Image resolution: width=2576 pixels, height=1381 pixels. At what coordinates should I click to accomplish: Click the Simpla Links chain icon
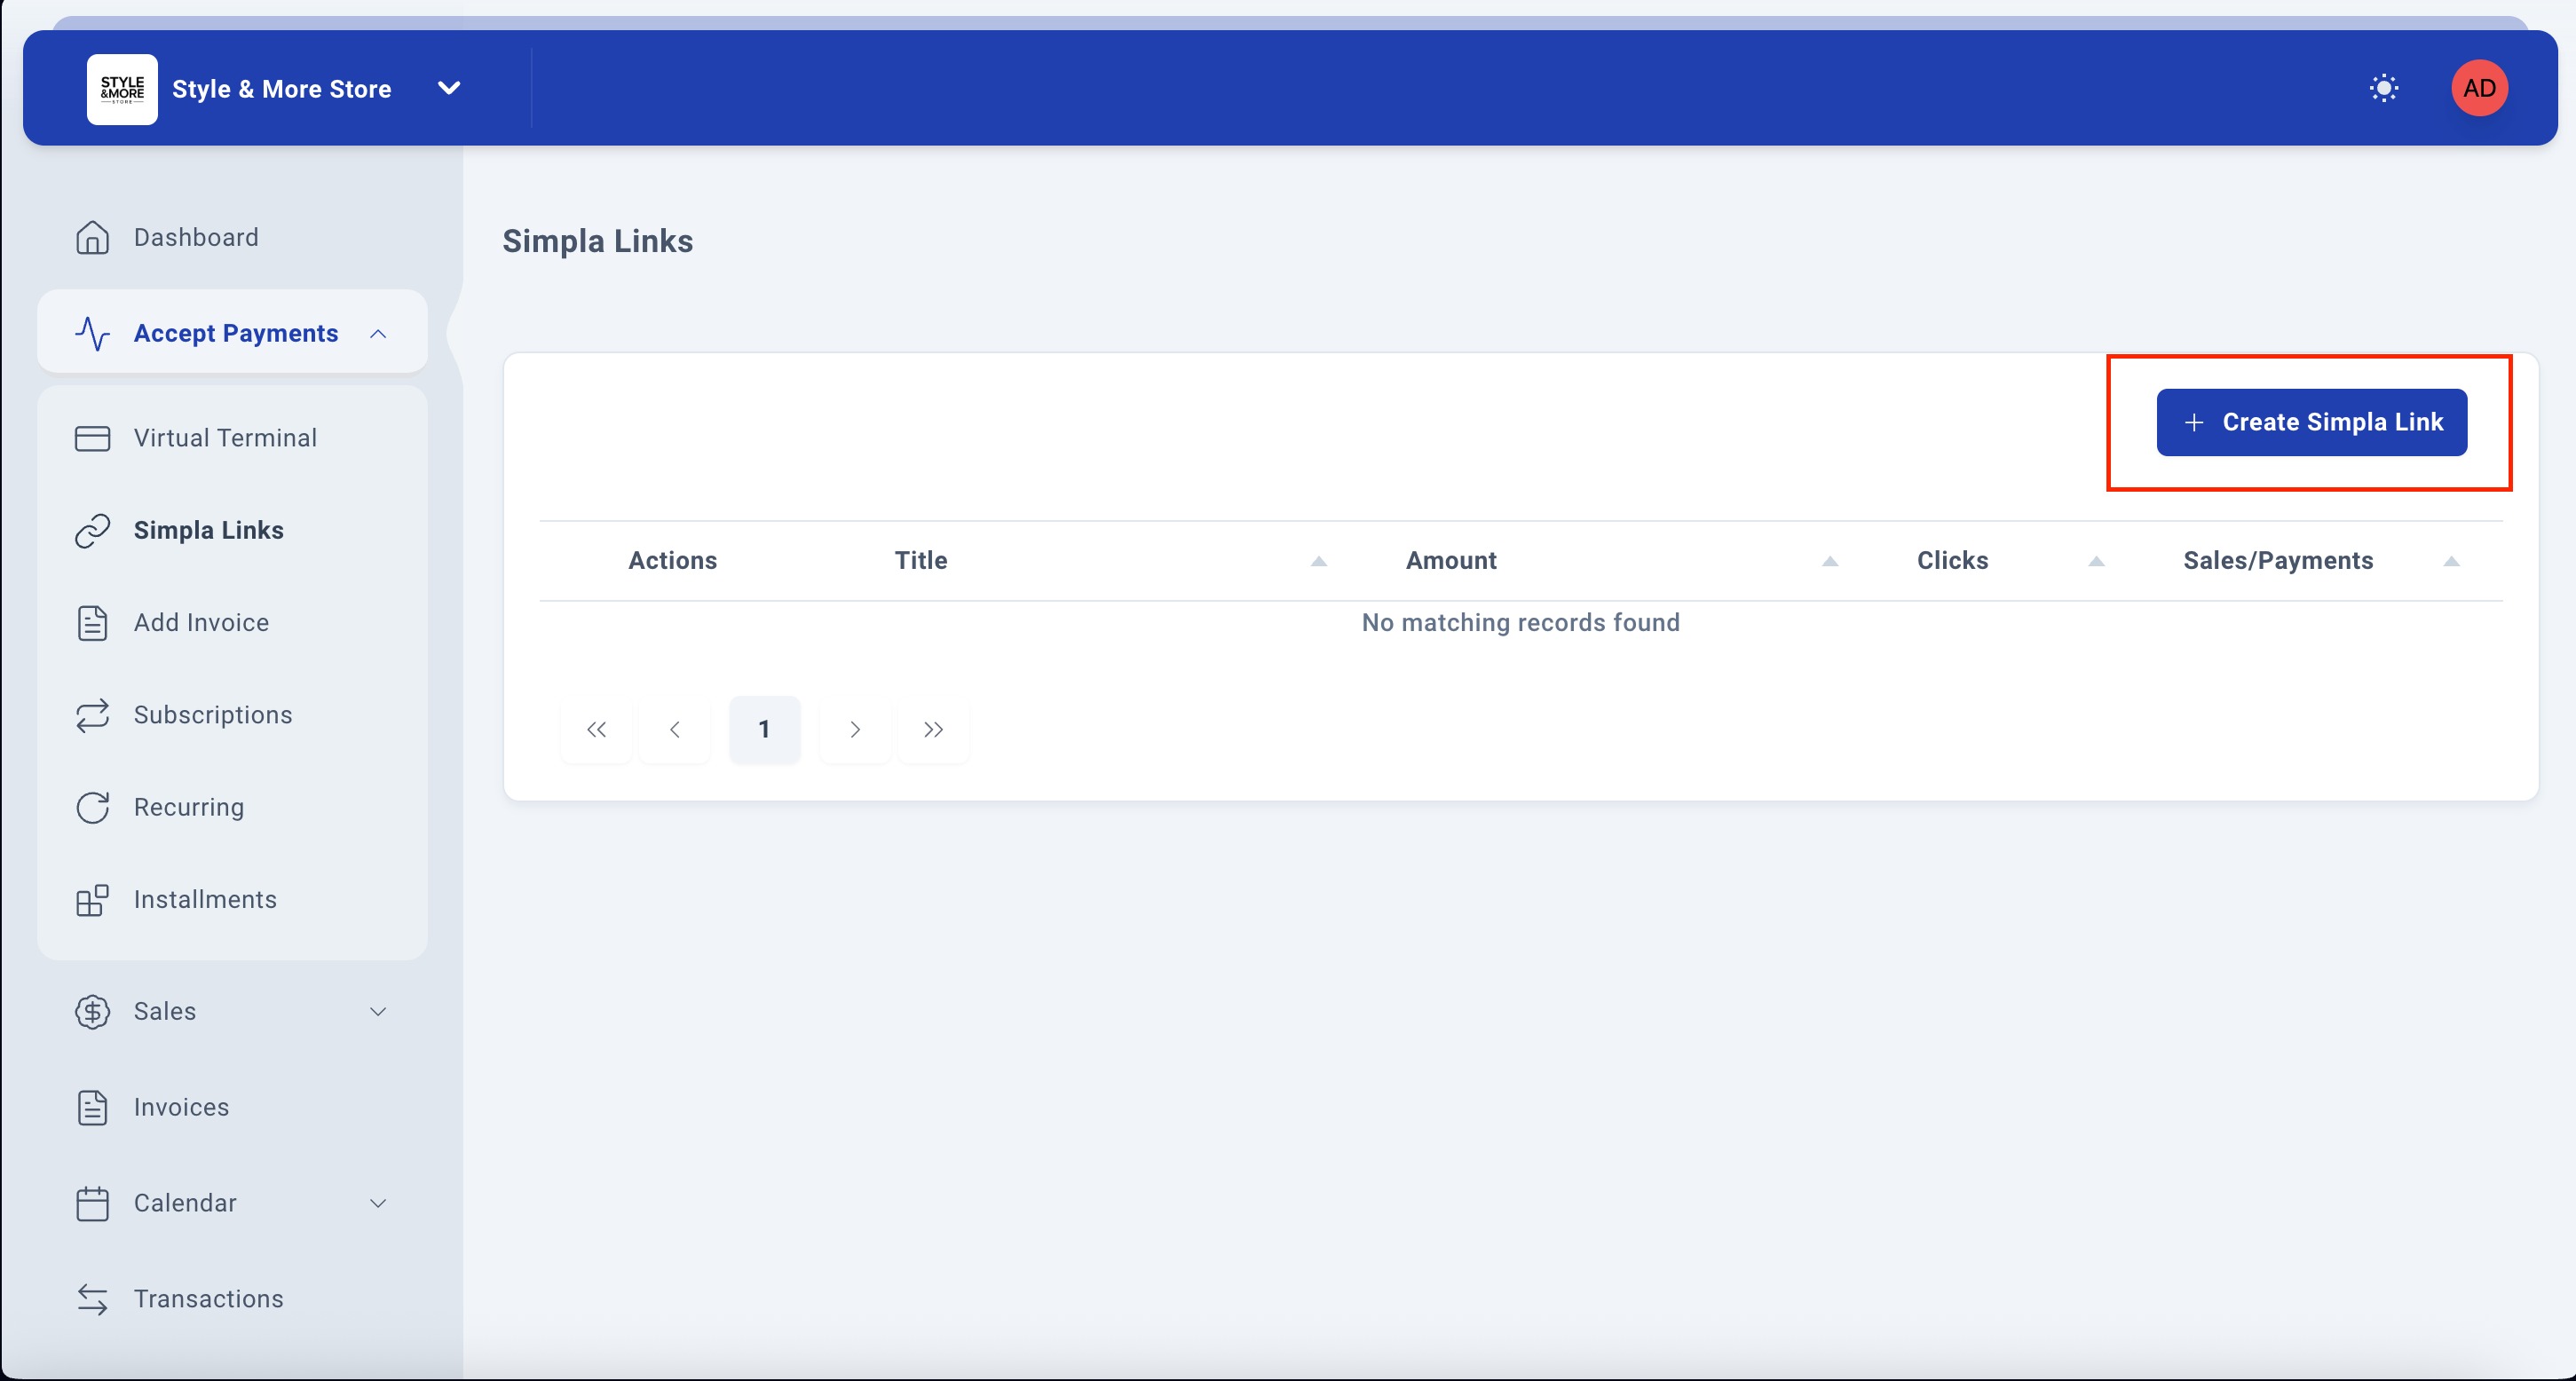(92, 531)
